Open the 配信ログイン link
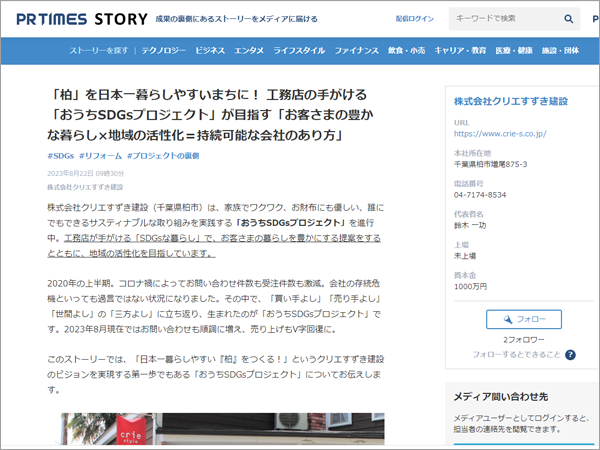This screenshot has height=450, width=600. point(415,19)
